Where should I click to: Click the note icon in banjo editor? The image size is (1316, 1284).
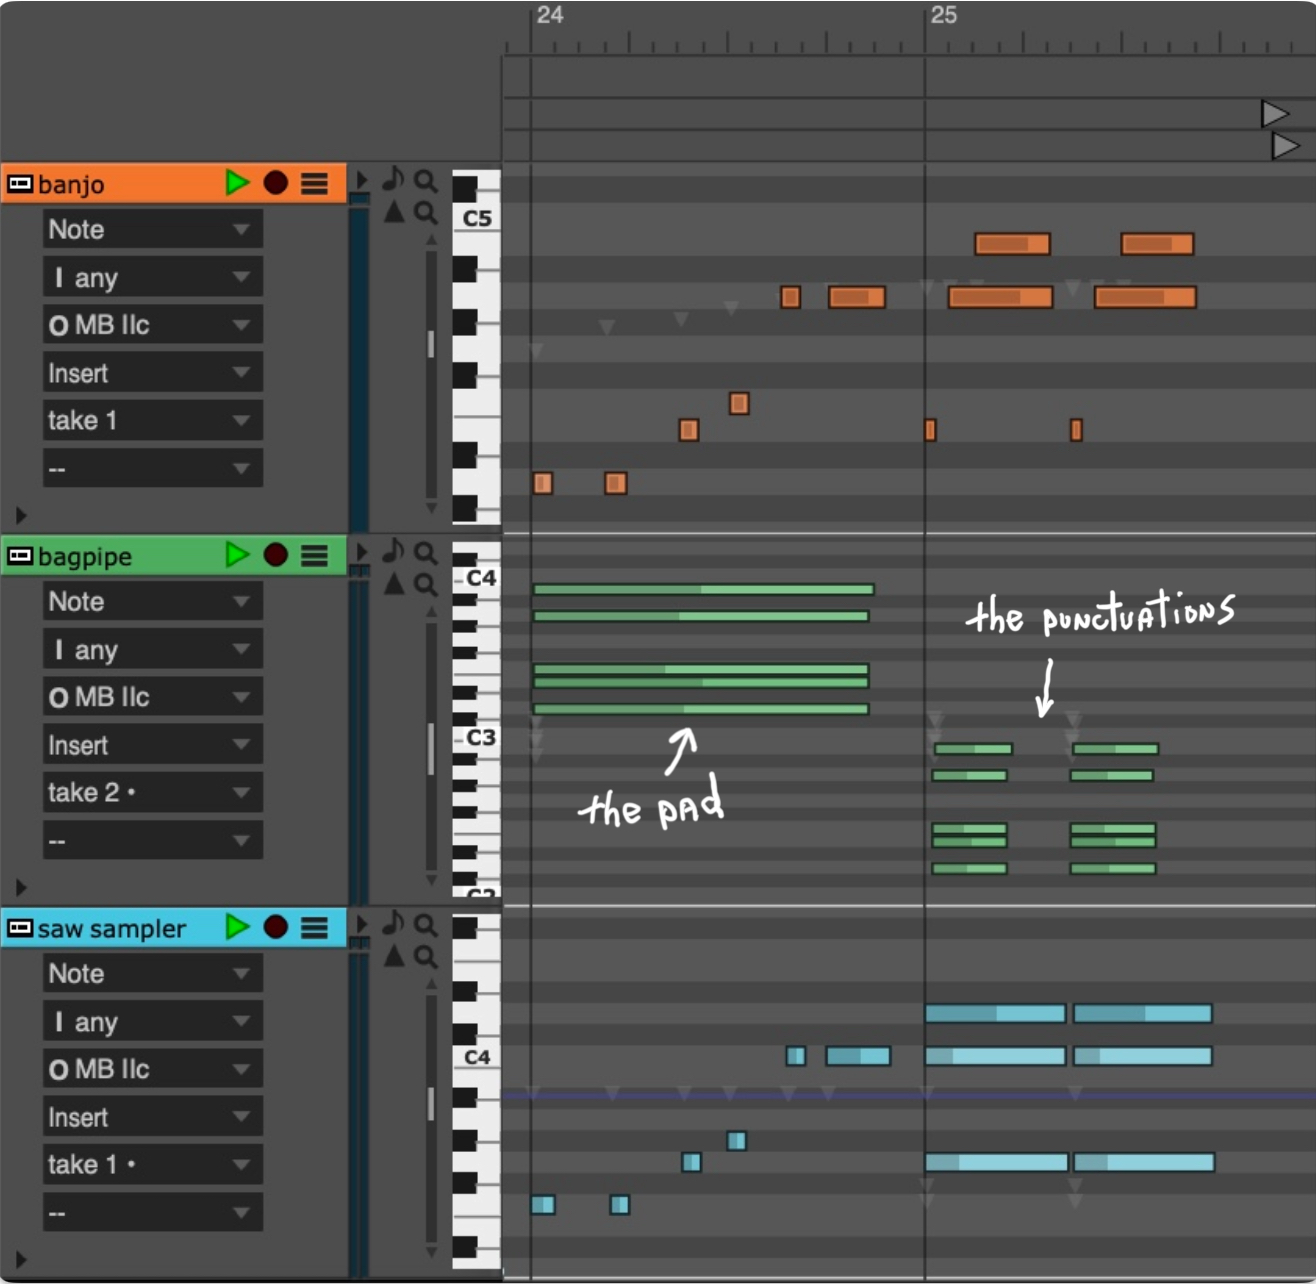pos(393,179)
